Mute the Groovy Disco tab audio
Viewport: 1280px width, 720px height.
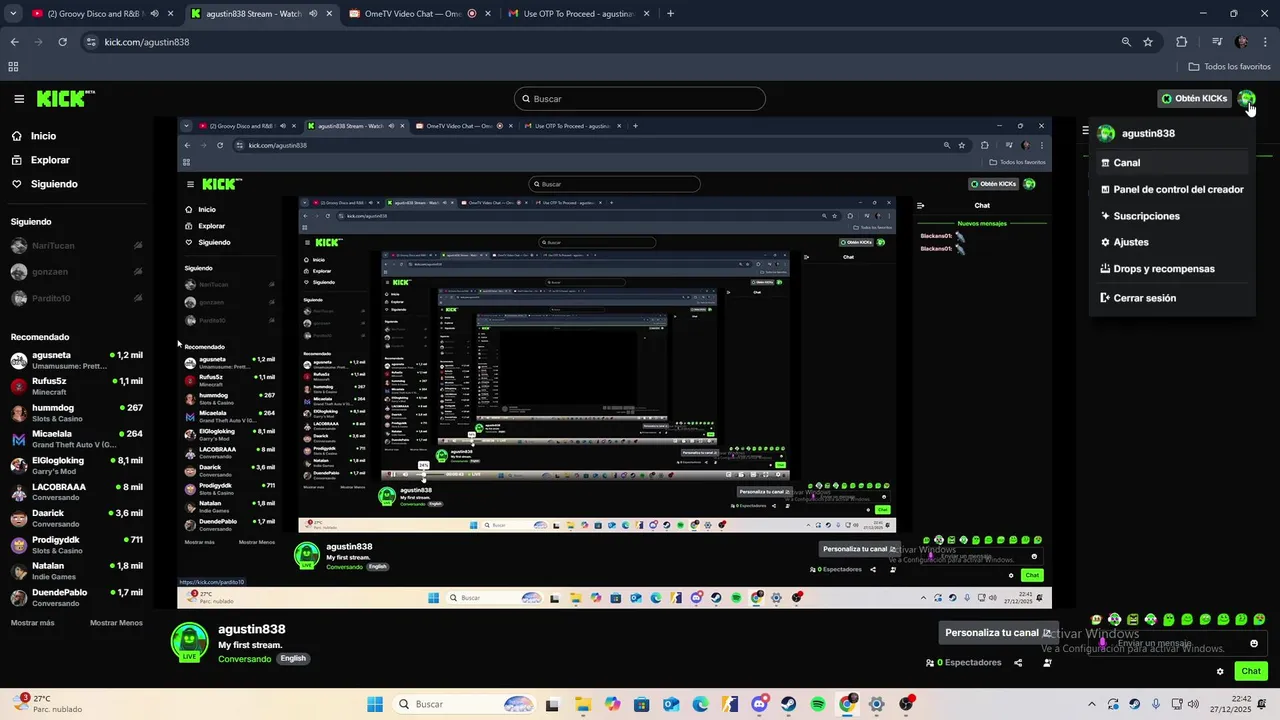coord(154,14)
